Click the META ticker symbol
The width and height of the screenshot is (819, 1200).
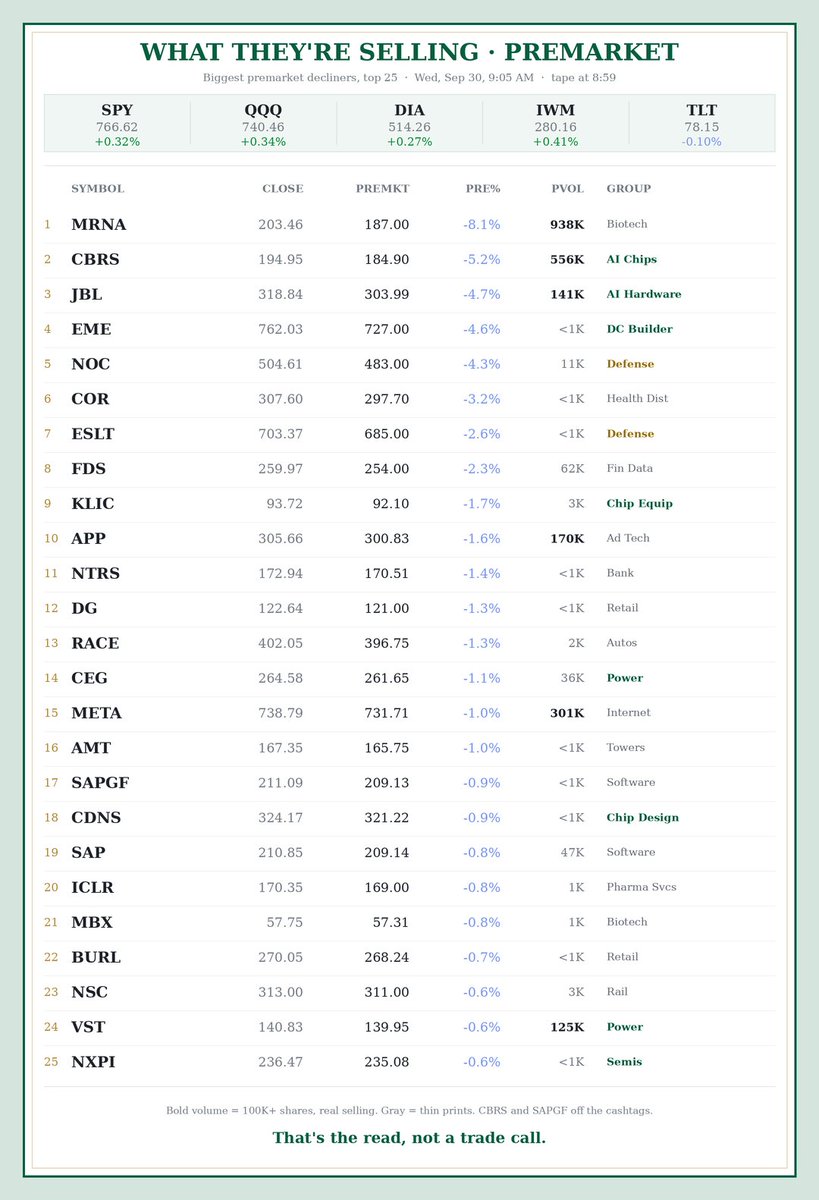(x=96, y=713)
